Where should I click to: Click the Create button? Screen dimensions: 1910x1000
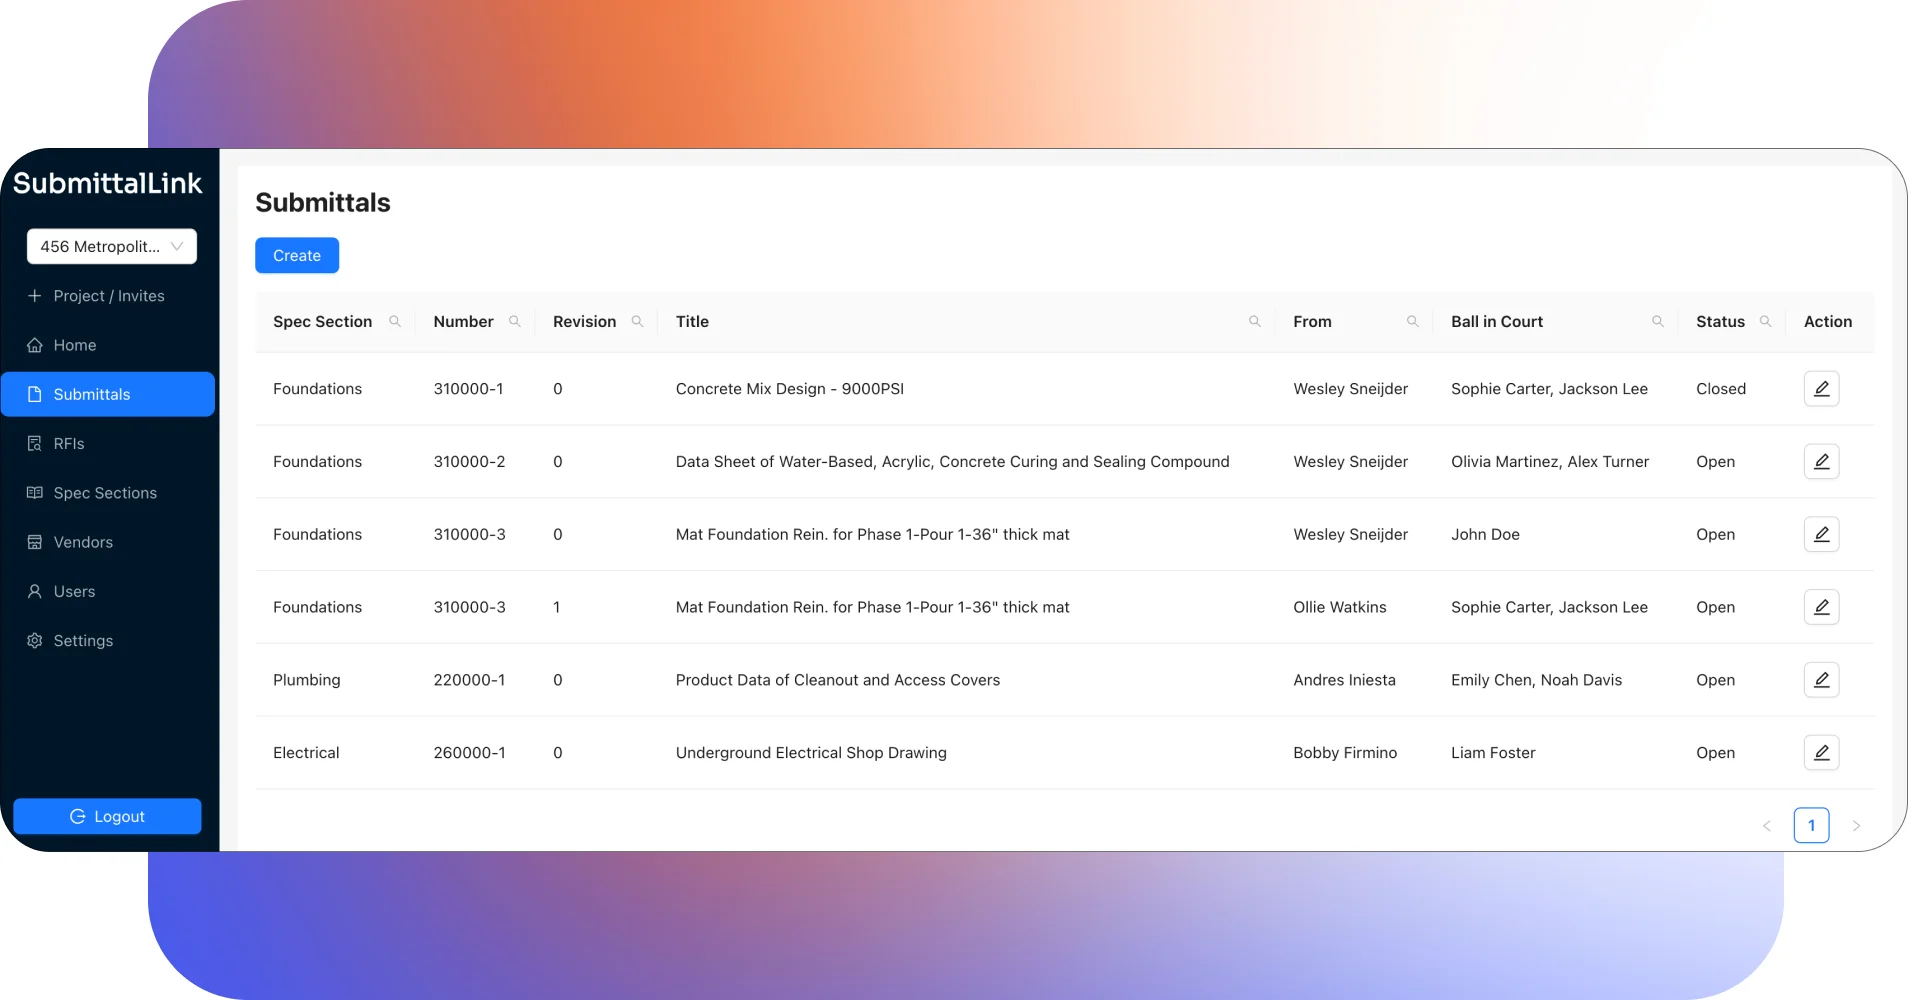(x=297, y=256)
